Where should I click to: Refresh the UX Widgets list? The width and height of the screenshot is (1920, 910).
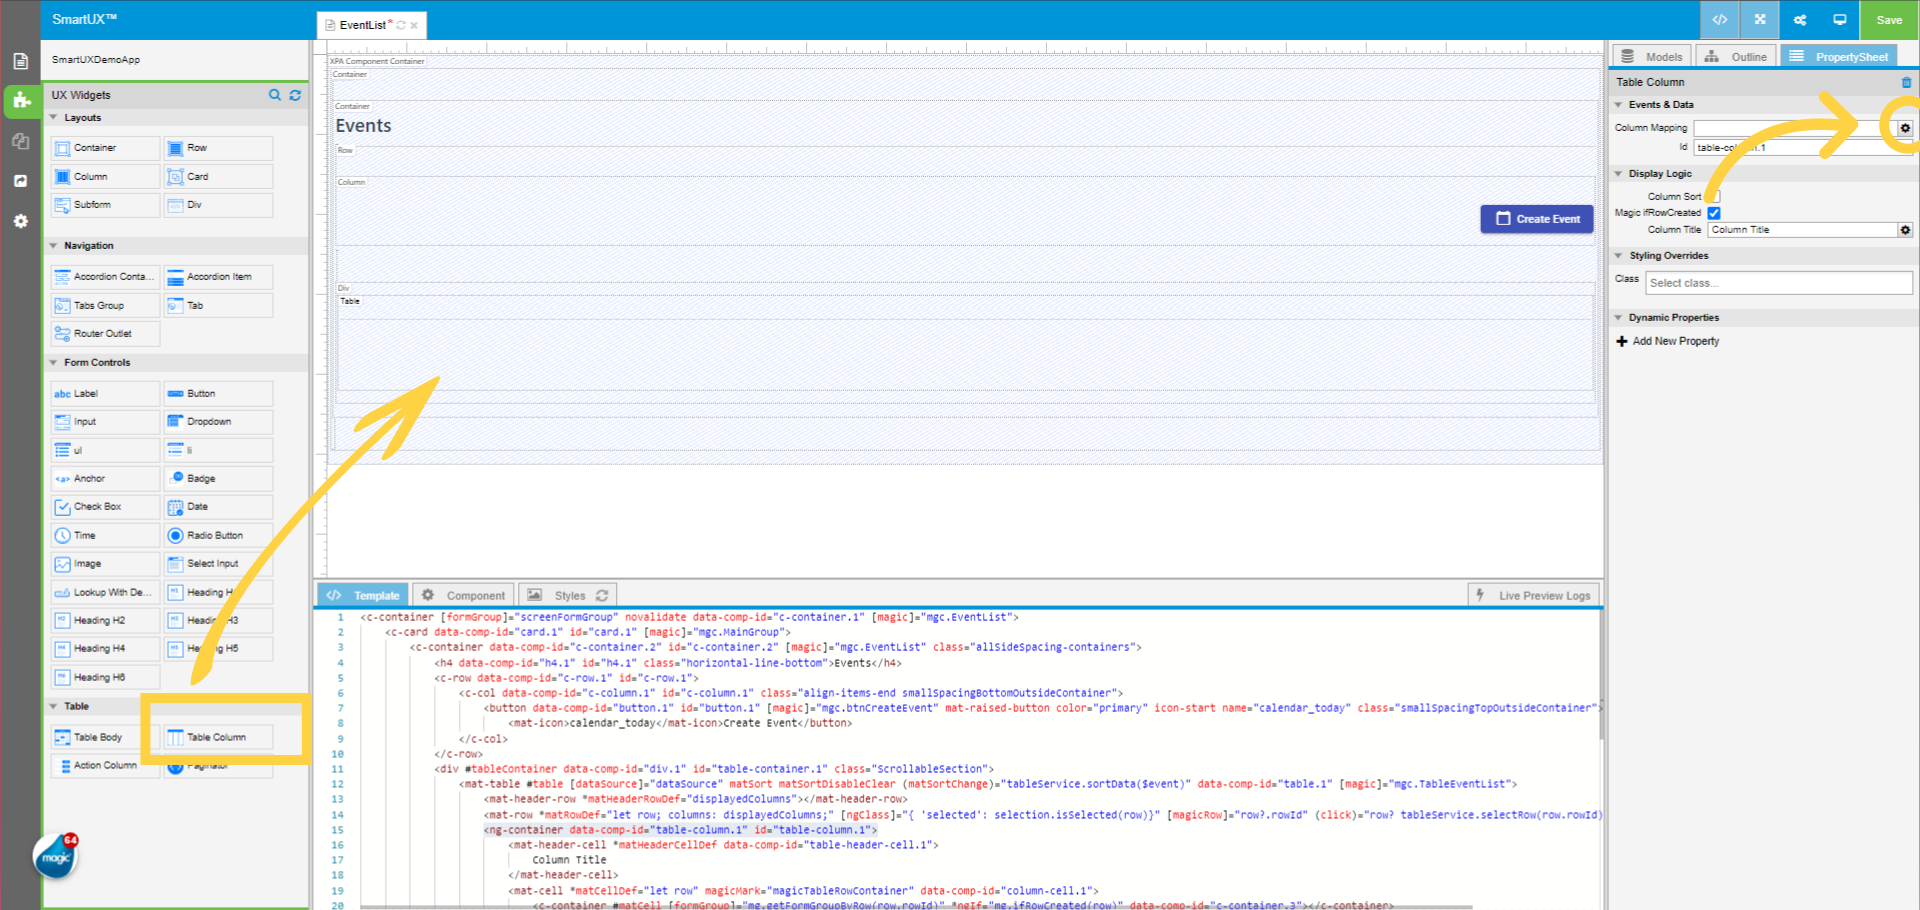click(x=295, y=95)
